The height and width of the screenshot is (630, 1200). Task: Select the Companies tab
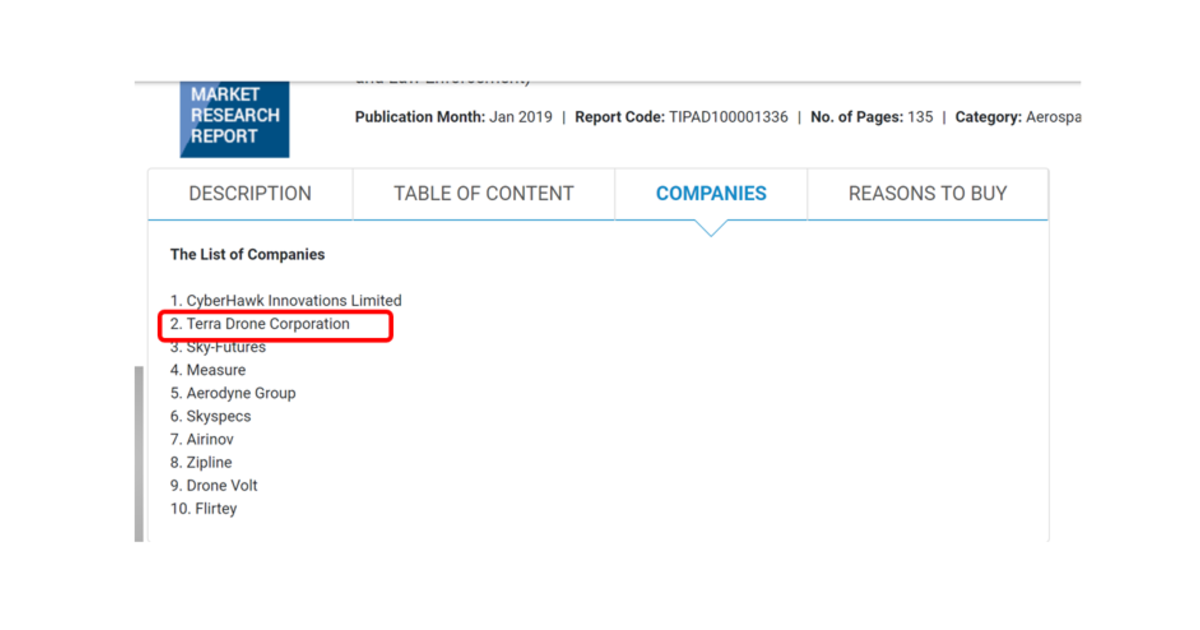click(x=711, y=194)
